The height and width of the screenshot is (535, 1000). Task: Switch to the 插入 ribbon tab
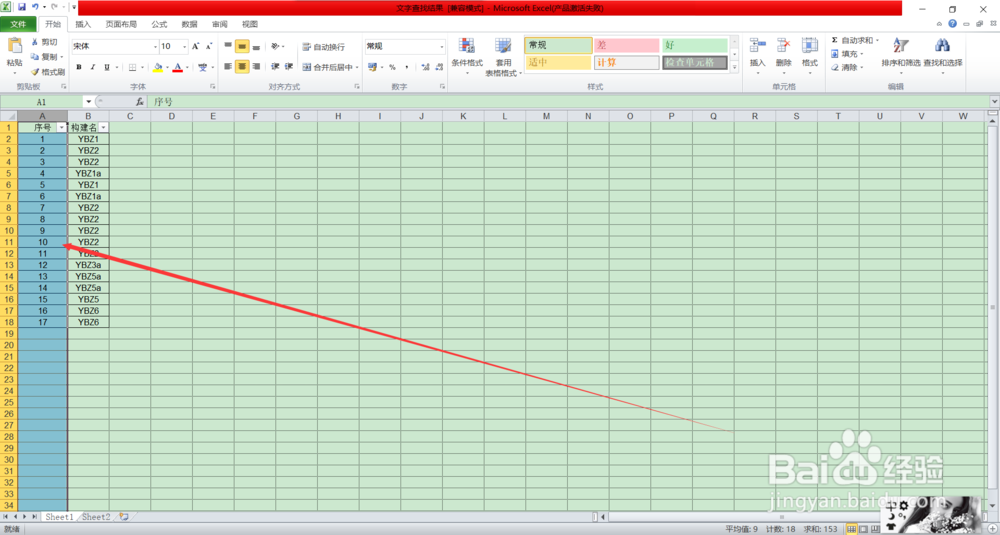tap(83, 24)
